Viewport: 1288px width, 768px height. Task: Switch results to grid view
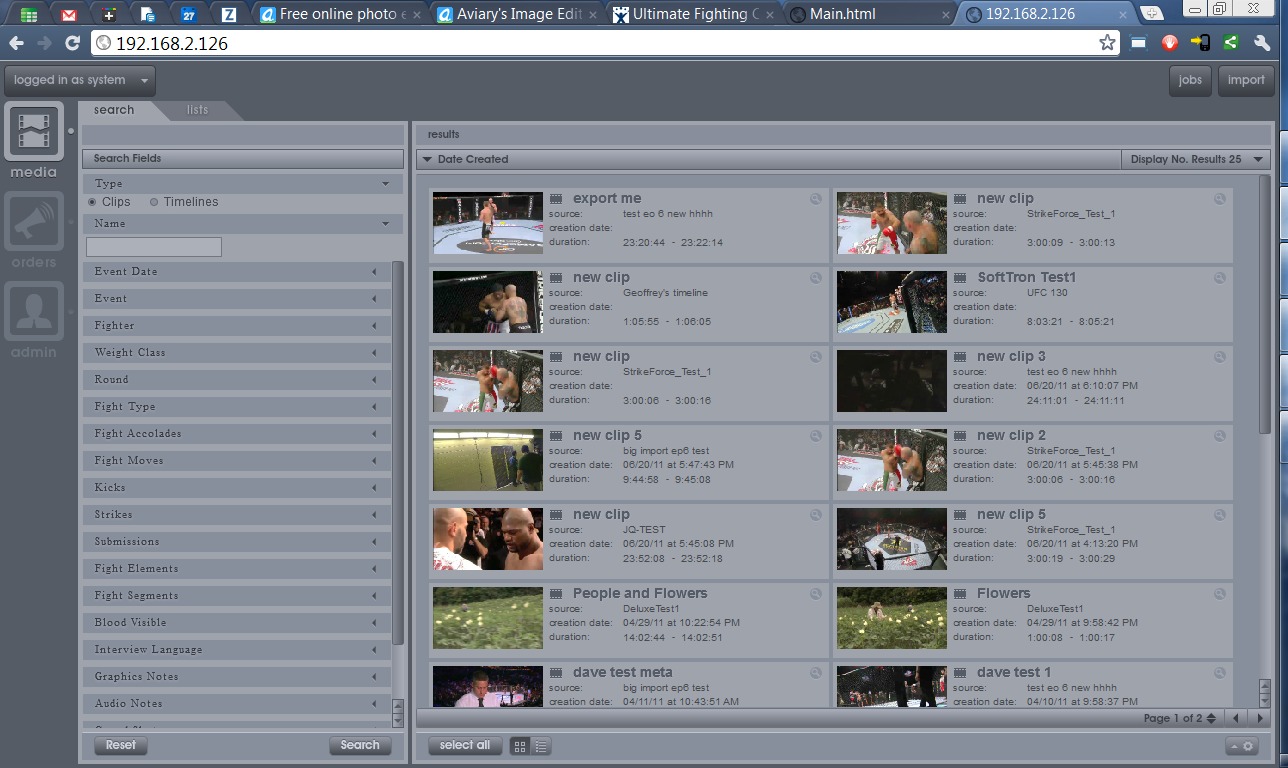click(520, 746)
